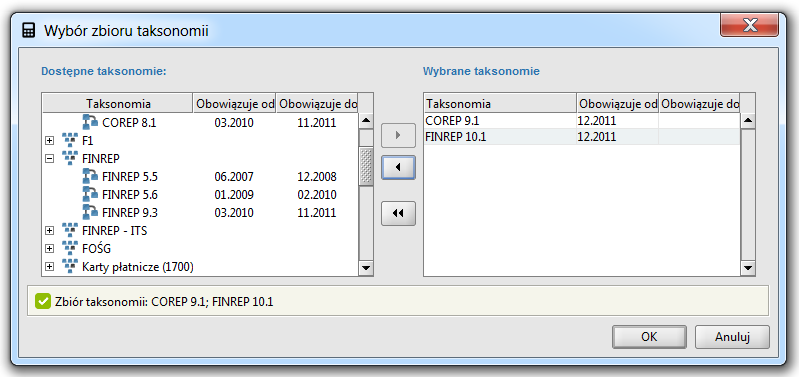Select the FINREP group label
This screenshot has width=799, height=377.
(x=100, y=158)
